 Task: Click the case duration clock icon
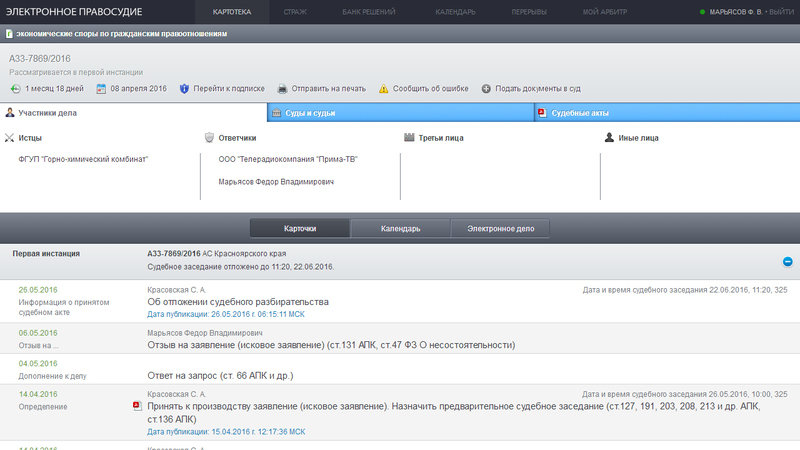[x=16, y=89]
